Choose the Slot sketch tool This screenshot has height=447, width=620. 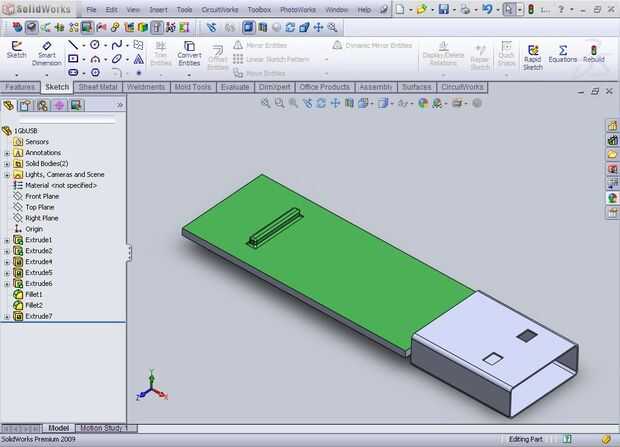point(73,72)
